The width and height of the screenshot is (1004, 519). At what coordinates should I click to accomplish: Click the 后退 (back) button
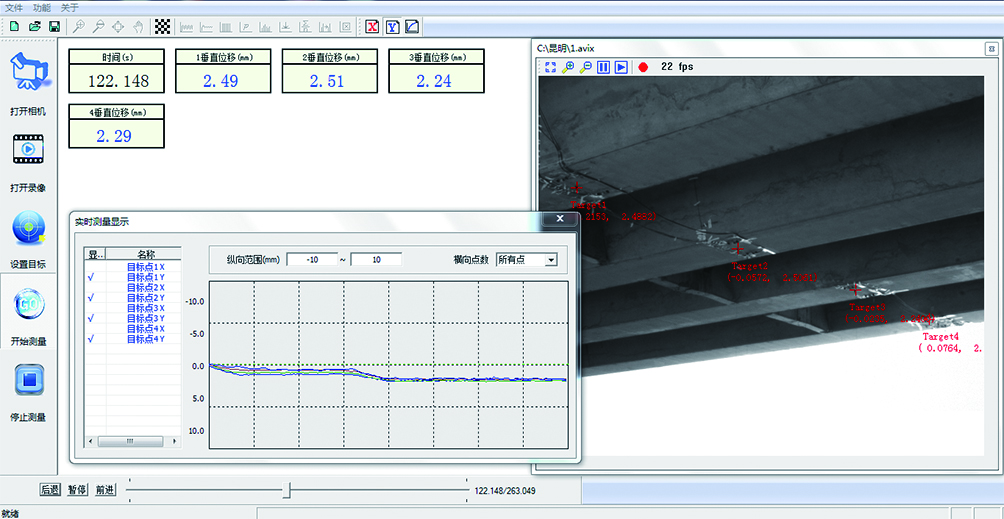pos(50,490)
